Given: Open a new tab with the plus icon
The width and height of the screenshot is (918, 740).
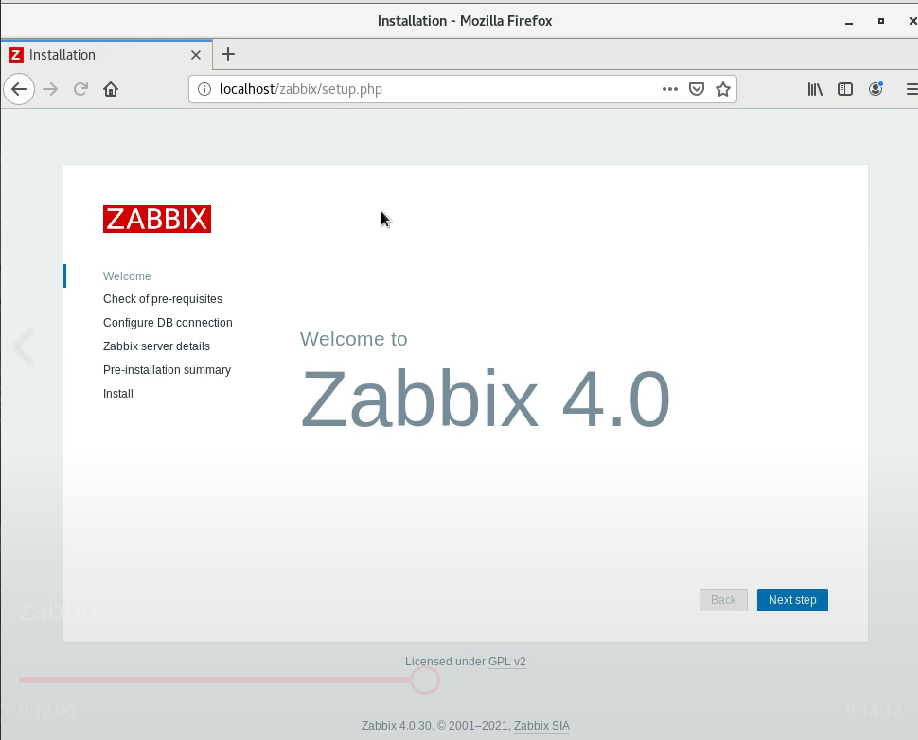Looking at the screenshot, I should coord(228,54).
